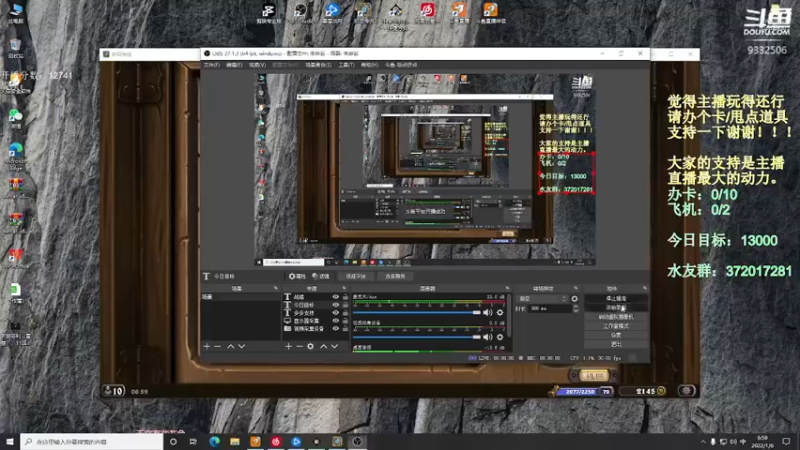Increase transition duration with stepper arrow
Image resolution: width=800 pixels, height=450 pixels.
point(576,307)
